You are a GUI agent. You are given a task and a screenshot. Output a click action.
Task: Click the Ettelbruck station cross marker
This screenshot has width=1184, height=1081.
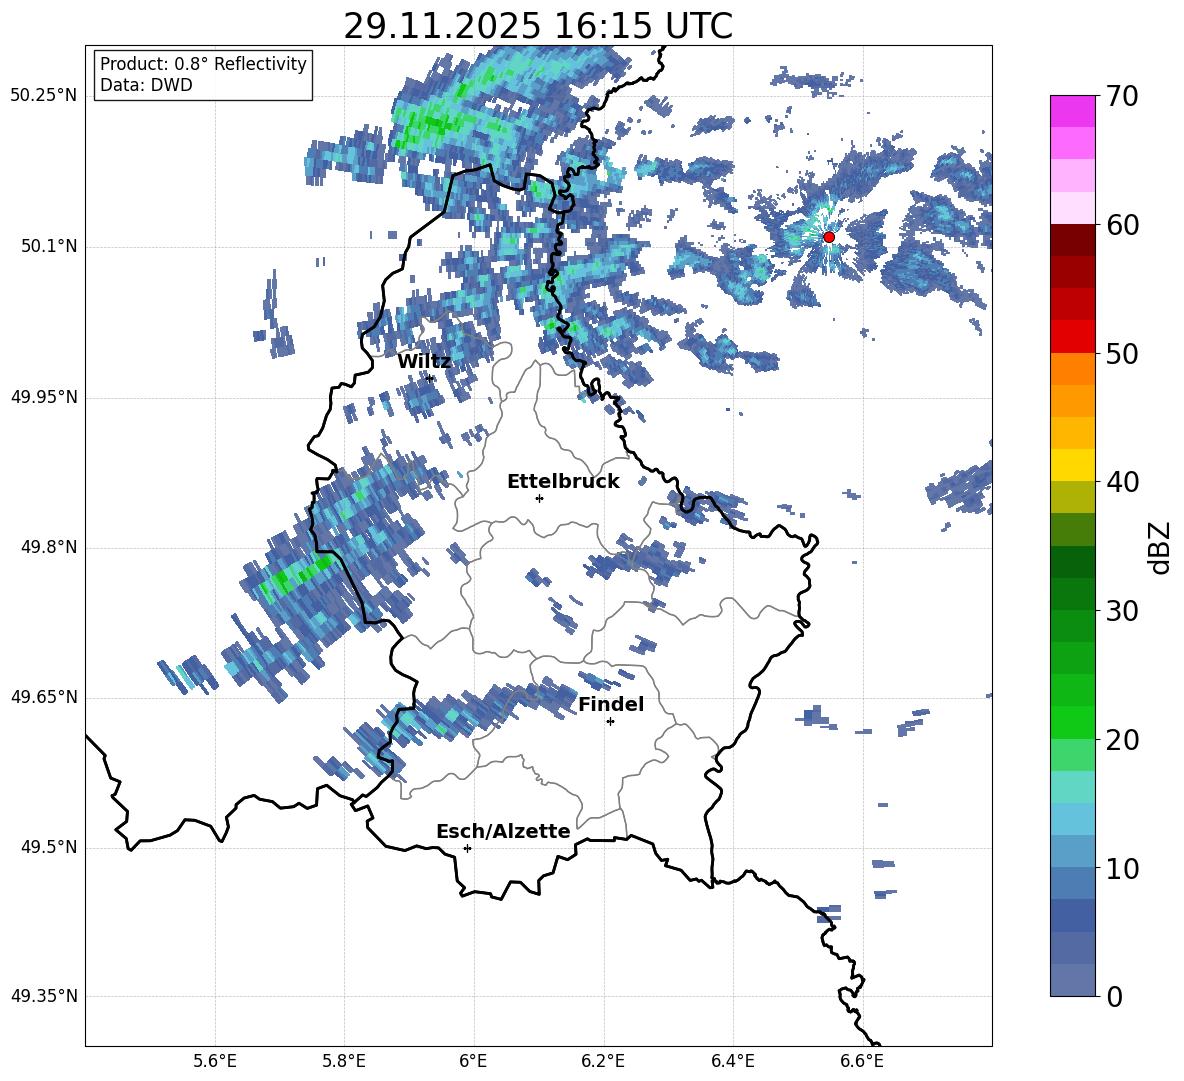pyautogui.click(x=539, y=498)
